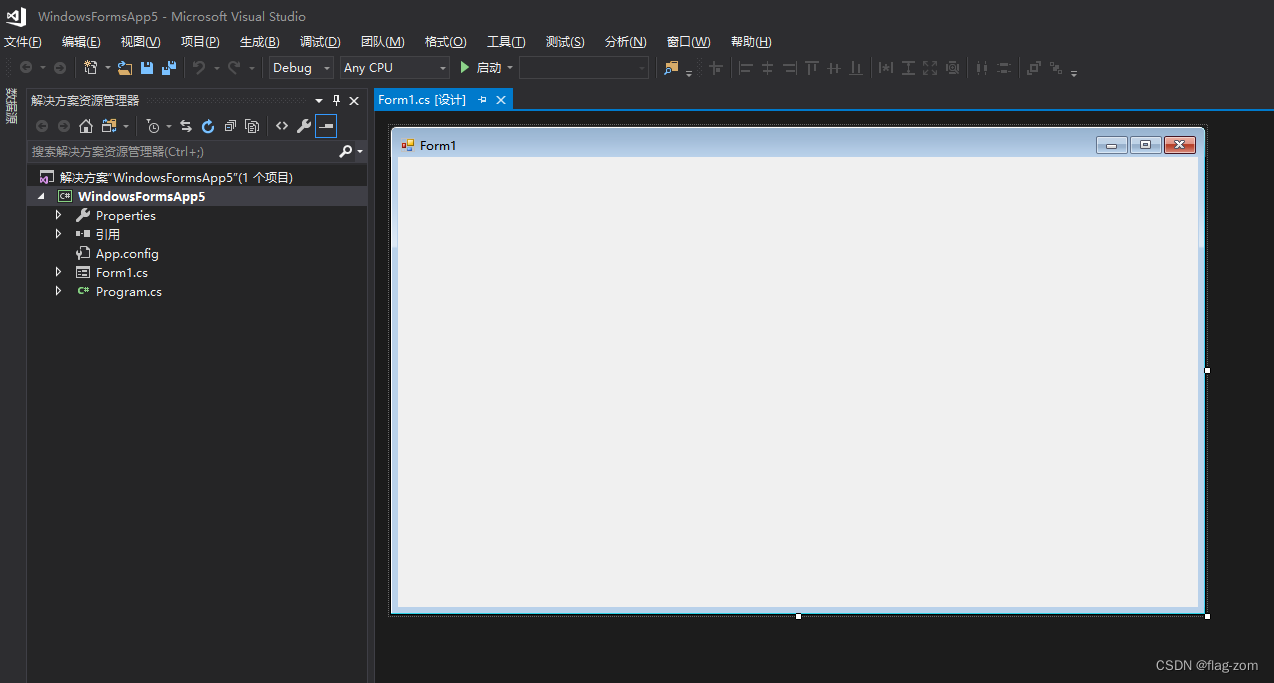Click the Align Lefts layout icon

coord(745,67)
